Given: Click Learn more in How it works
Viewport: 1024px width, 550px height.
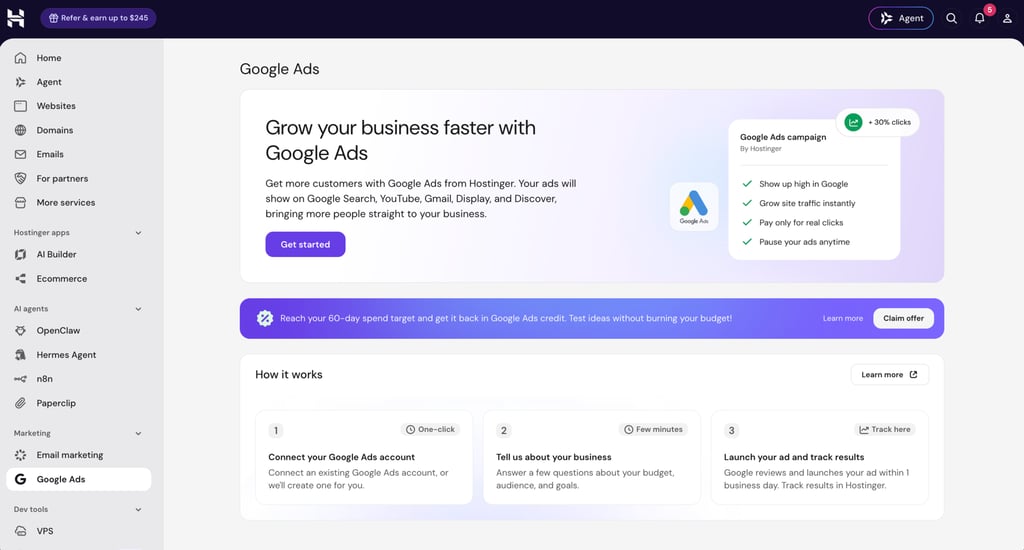Looking at the screenshot, I should (x=889, y=374).
